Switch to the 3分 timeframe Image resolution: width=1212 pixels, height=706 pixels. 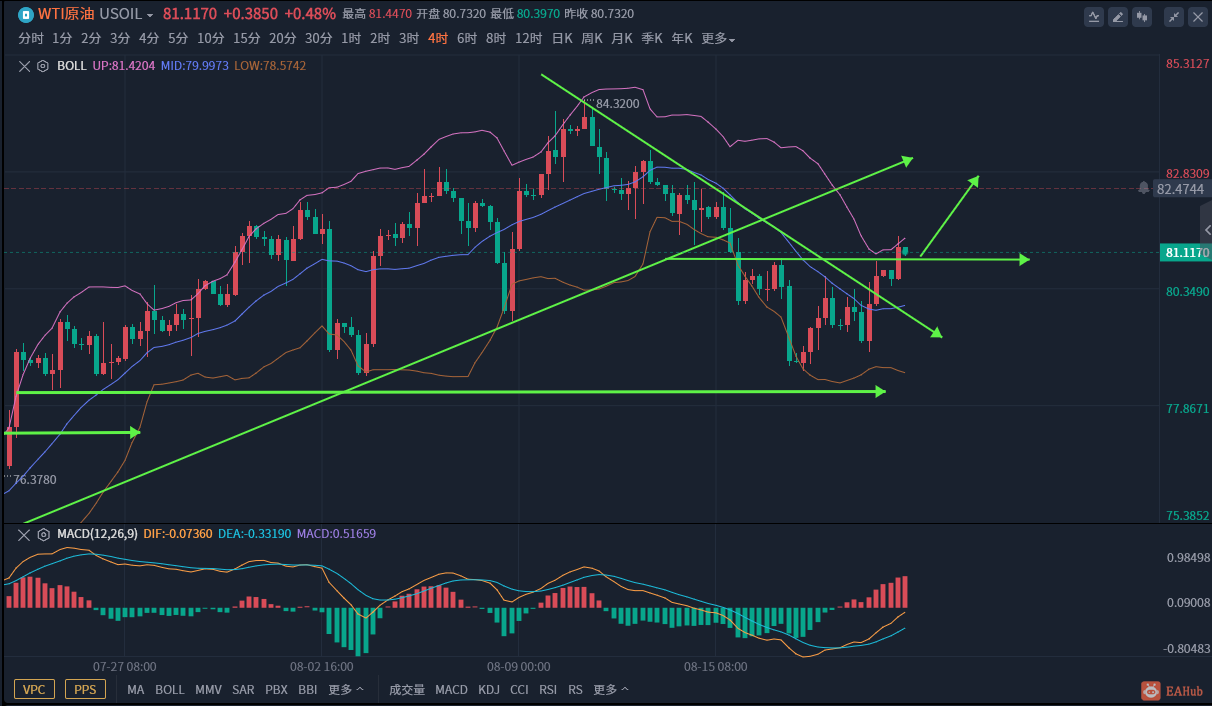120,39
